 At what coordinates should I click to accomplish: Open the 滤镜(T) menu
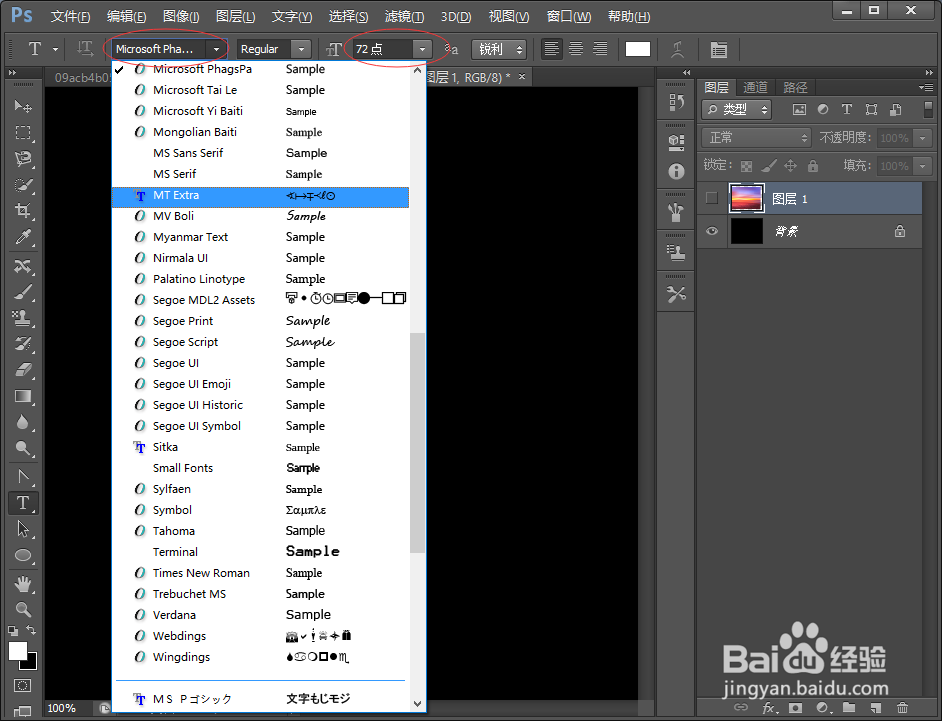tap(404, 17)
